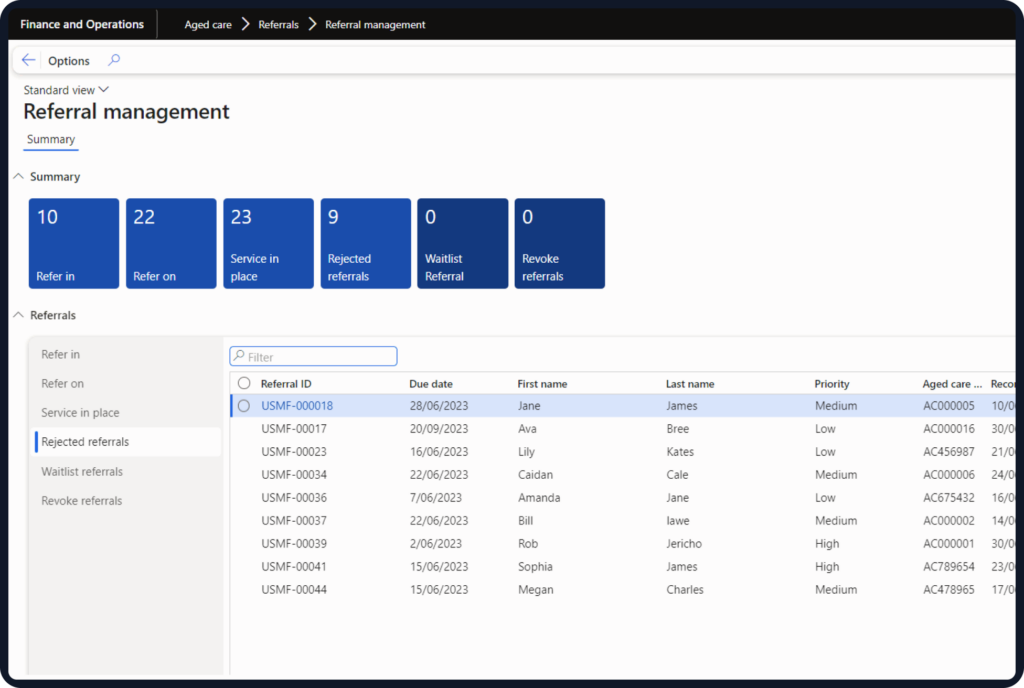Open referral link USMF-000018
The width and height of the screenshot is (1024, 688).
[297, 406]
